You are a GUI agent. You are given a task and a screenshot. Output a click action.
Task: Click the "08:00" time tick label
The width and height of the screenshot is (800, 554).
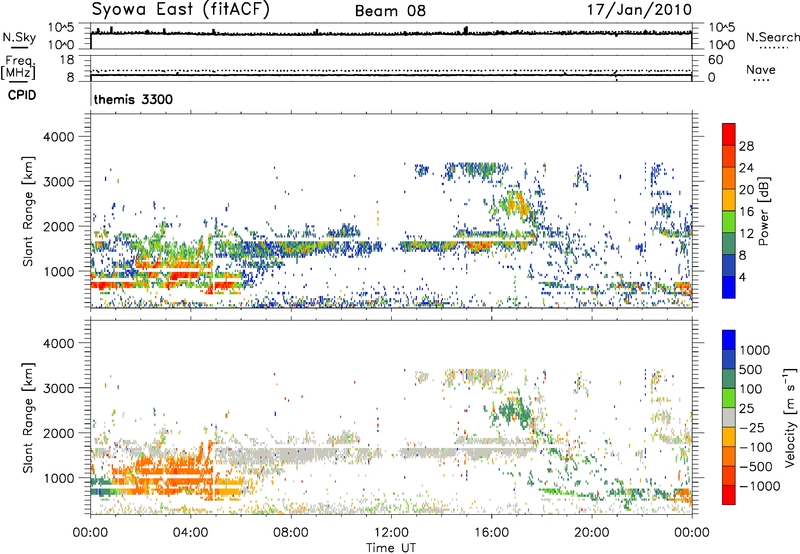pyautogui.click(x=291, y=533)
